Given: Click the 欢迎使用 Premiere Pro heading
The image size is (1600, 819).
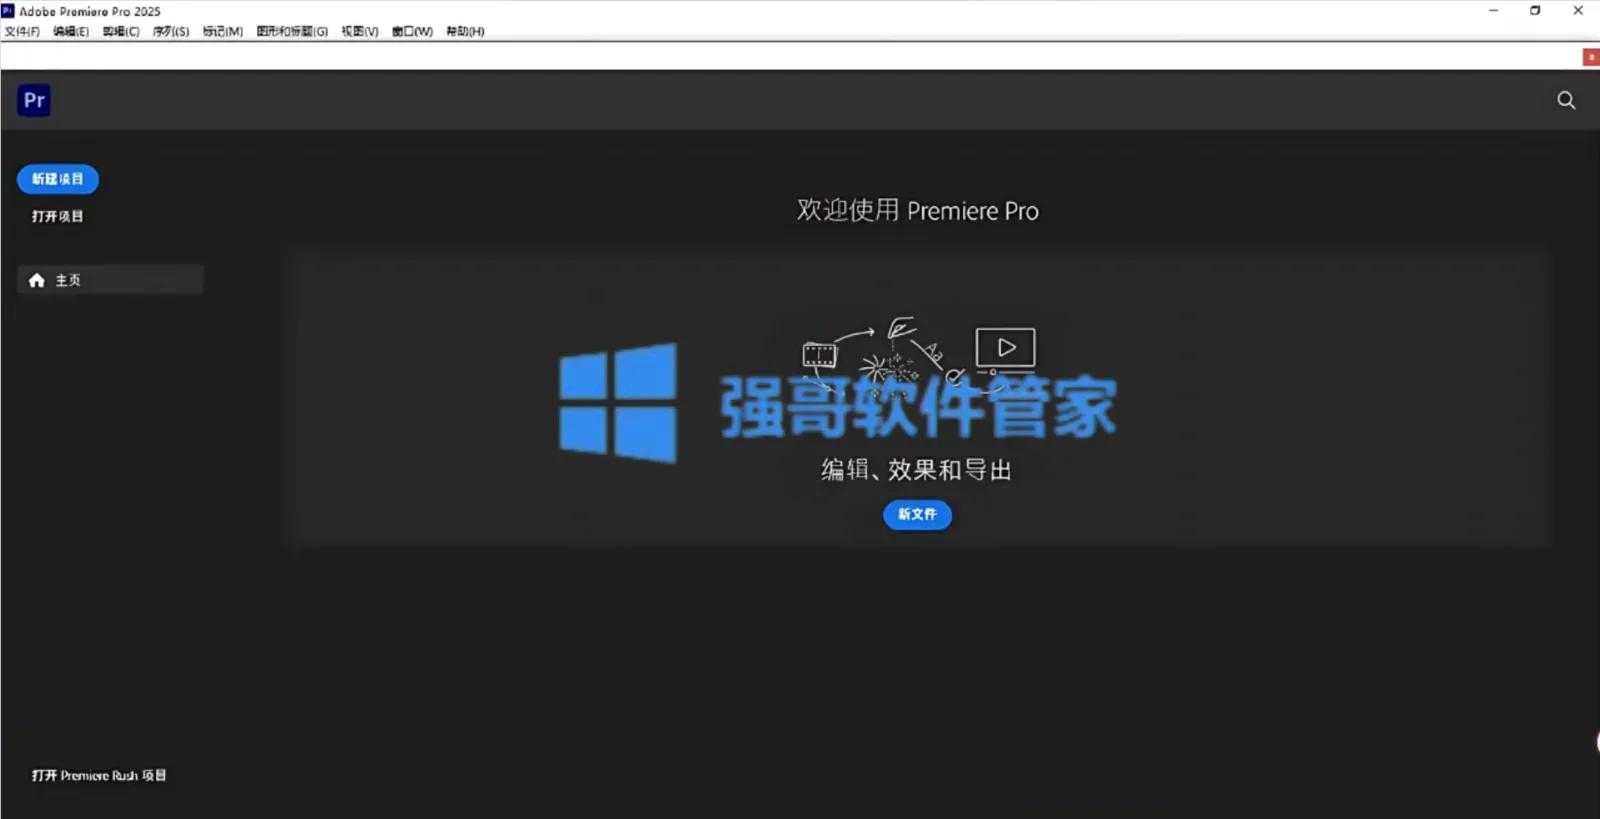Looking at the screenshot, I should 918,210.
